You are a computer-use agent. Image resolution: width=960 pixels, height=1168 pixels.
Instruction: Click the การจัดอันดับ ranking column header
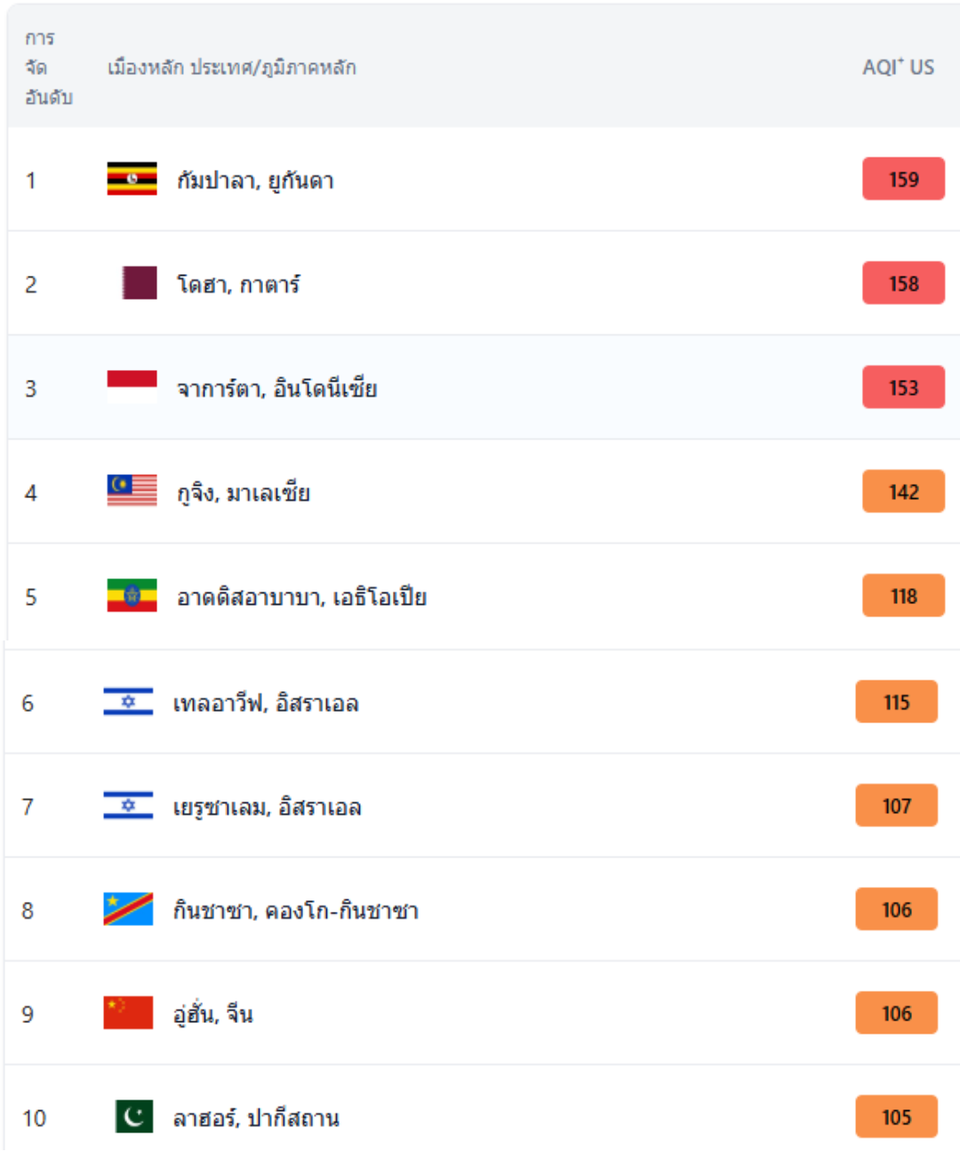click(x=48, y=67)
